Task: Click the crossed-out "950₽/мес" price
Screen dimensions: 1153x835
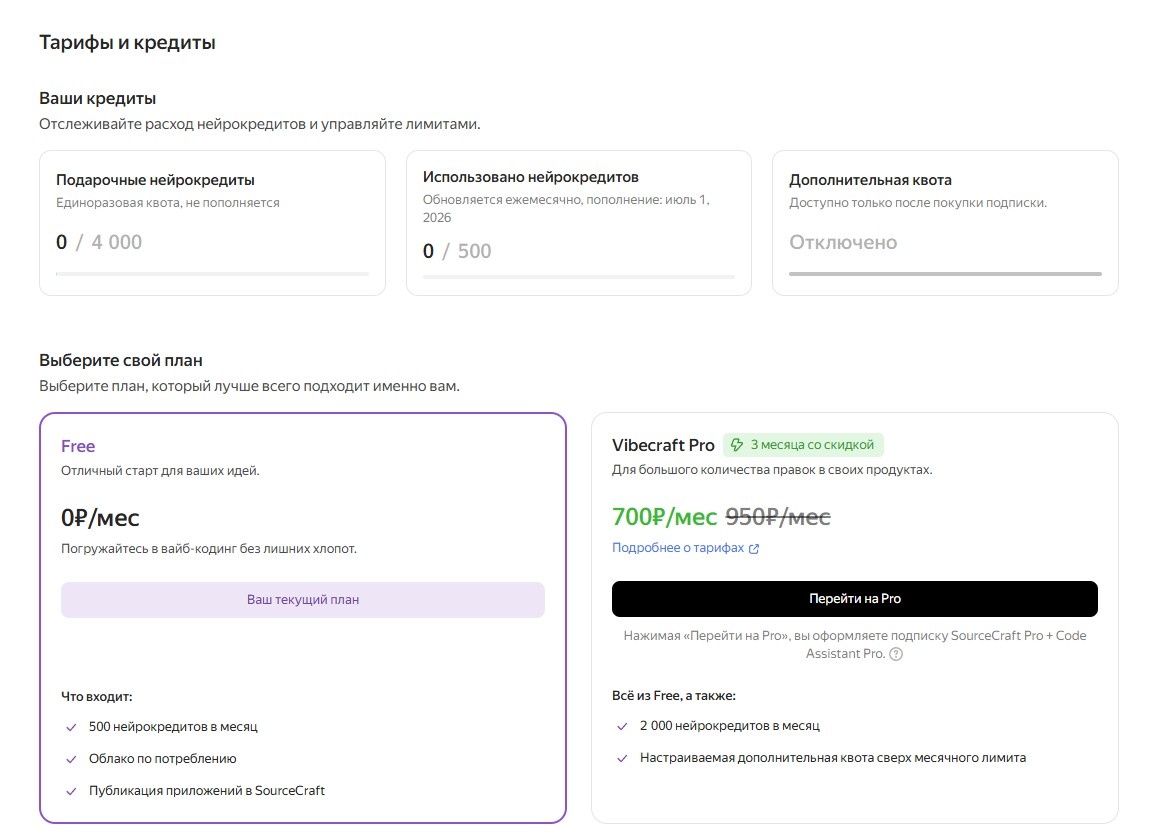Action: 778,517
